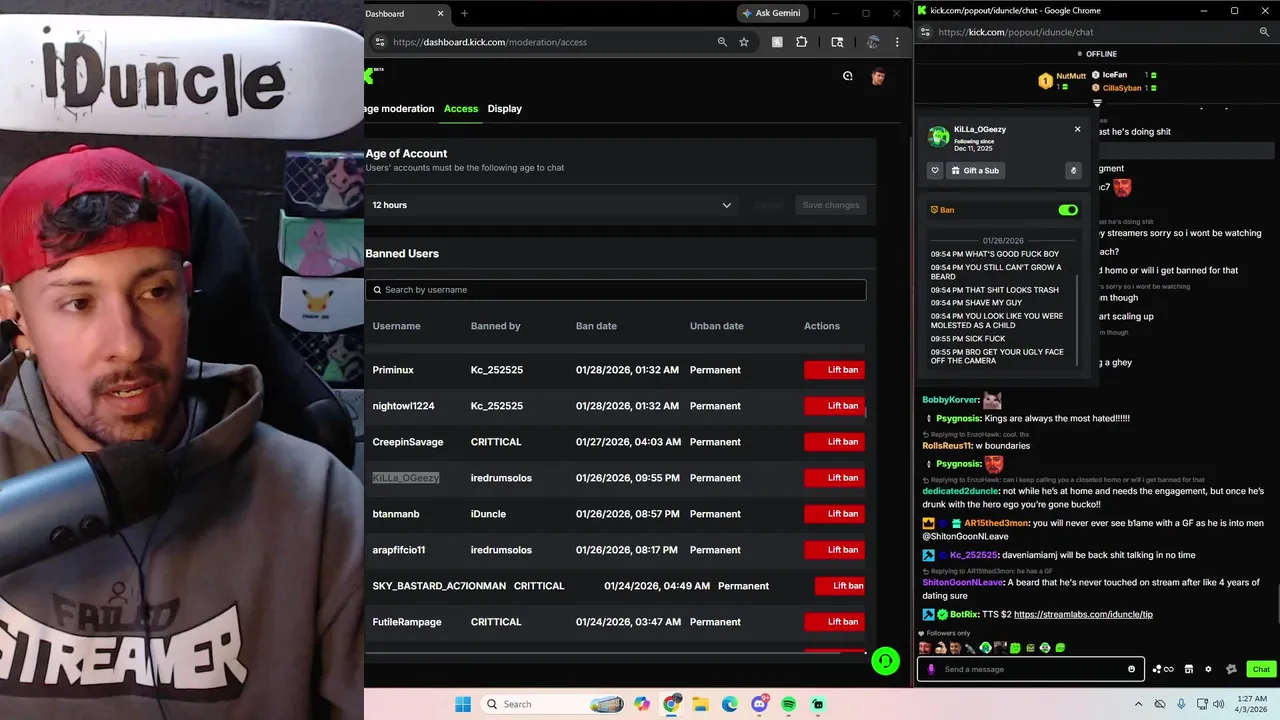Toggle the Ban switch off
The width and height of the screenshot is (1280, 720).
point(1068,210)
